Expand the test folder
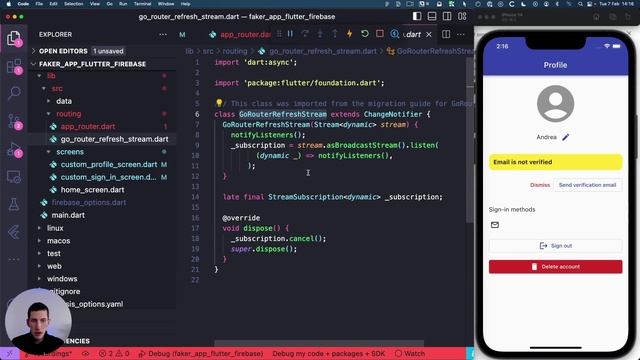This screenshot has height=360, width=640. (x=53, y=253)
